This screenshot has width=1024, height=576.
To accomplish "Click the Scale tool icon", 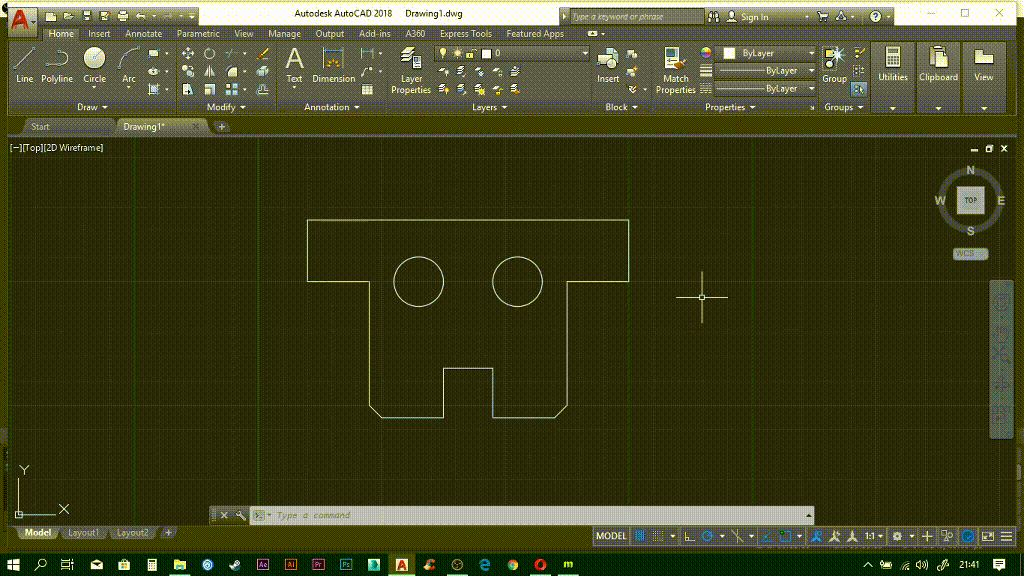I will point(210,89).
